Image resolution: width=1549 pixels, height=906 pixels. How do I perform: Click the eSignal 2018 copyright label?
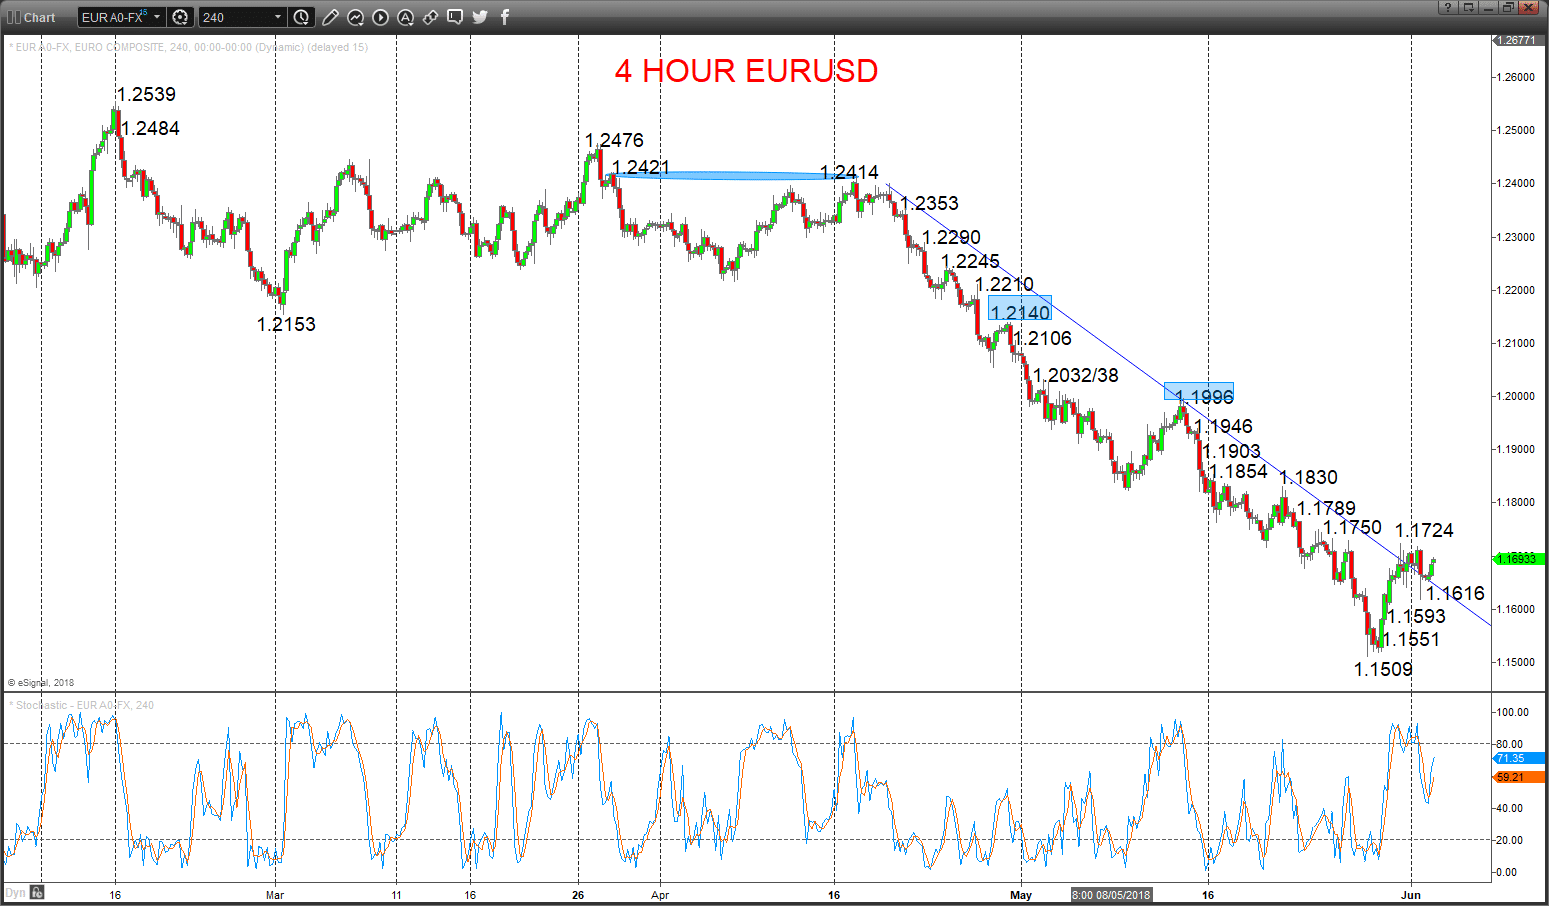point(41,683)
